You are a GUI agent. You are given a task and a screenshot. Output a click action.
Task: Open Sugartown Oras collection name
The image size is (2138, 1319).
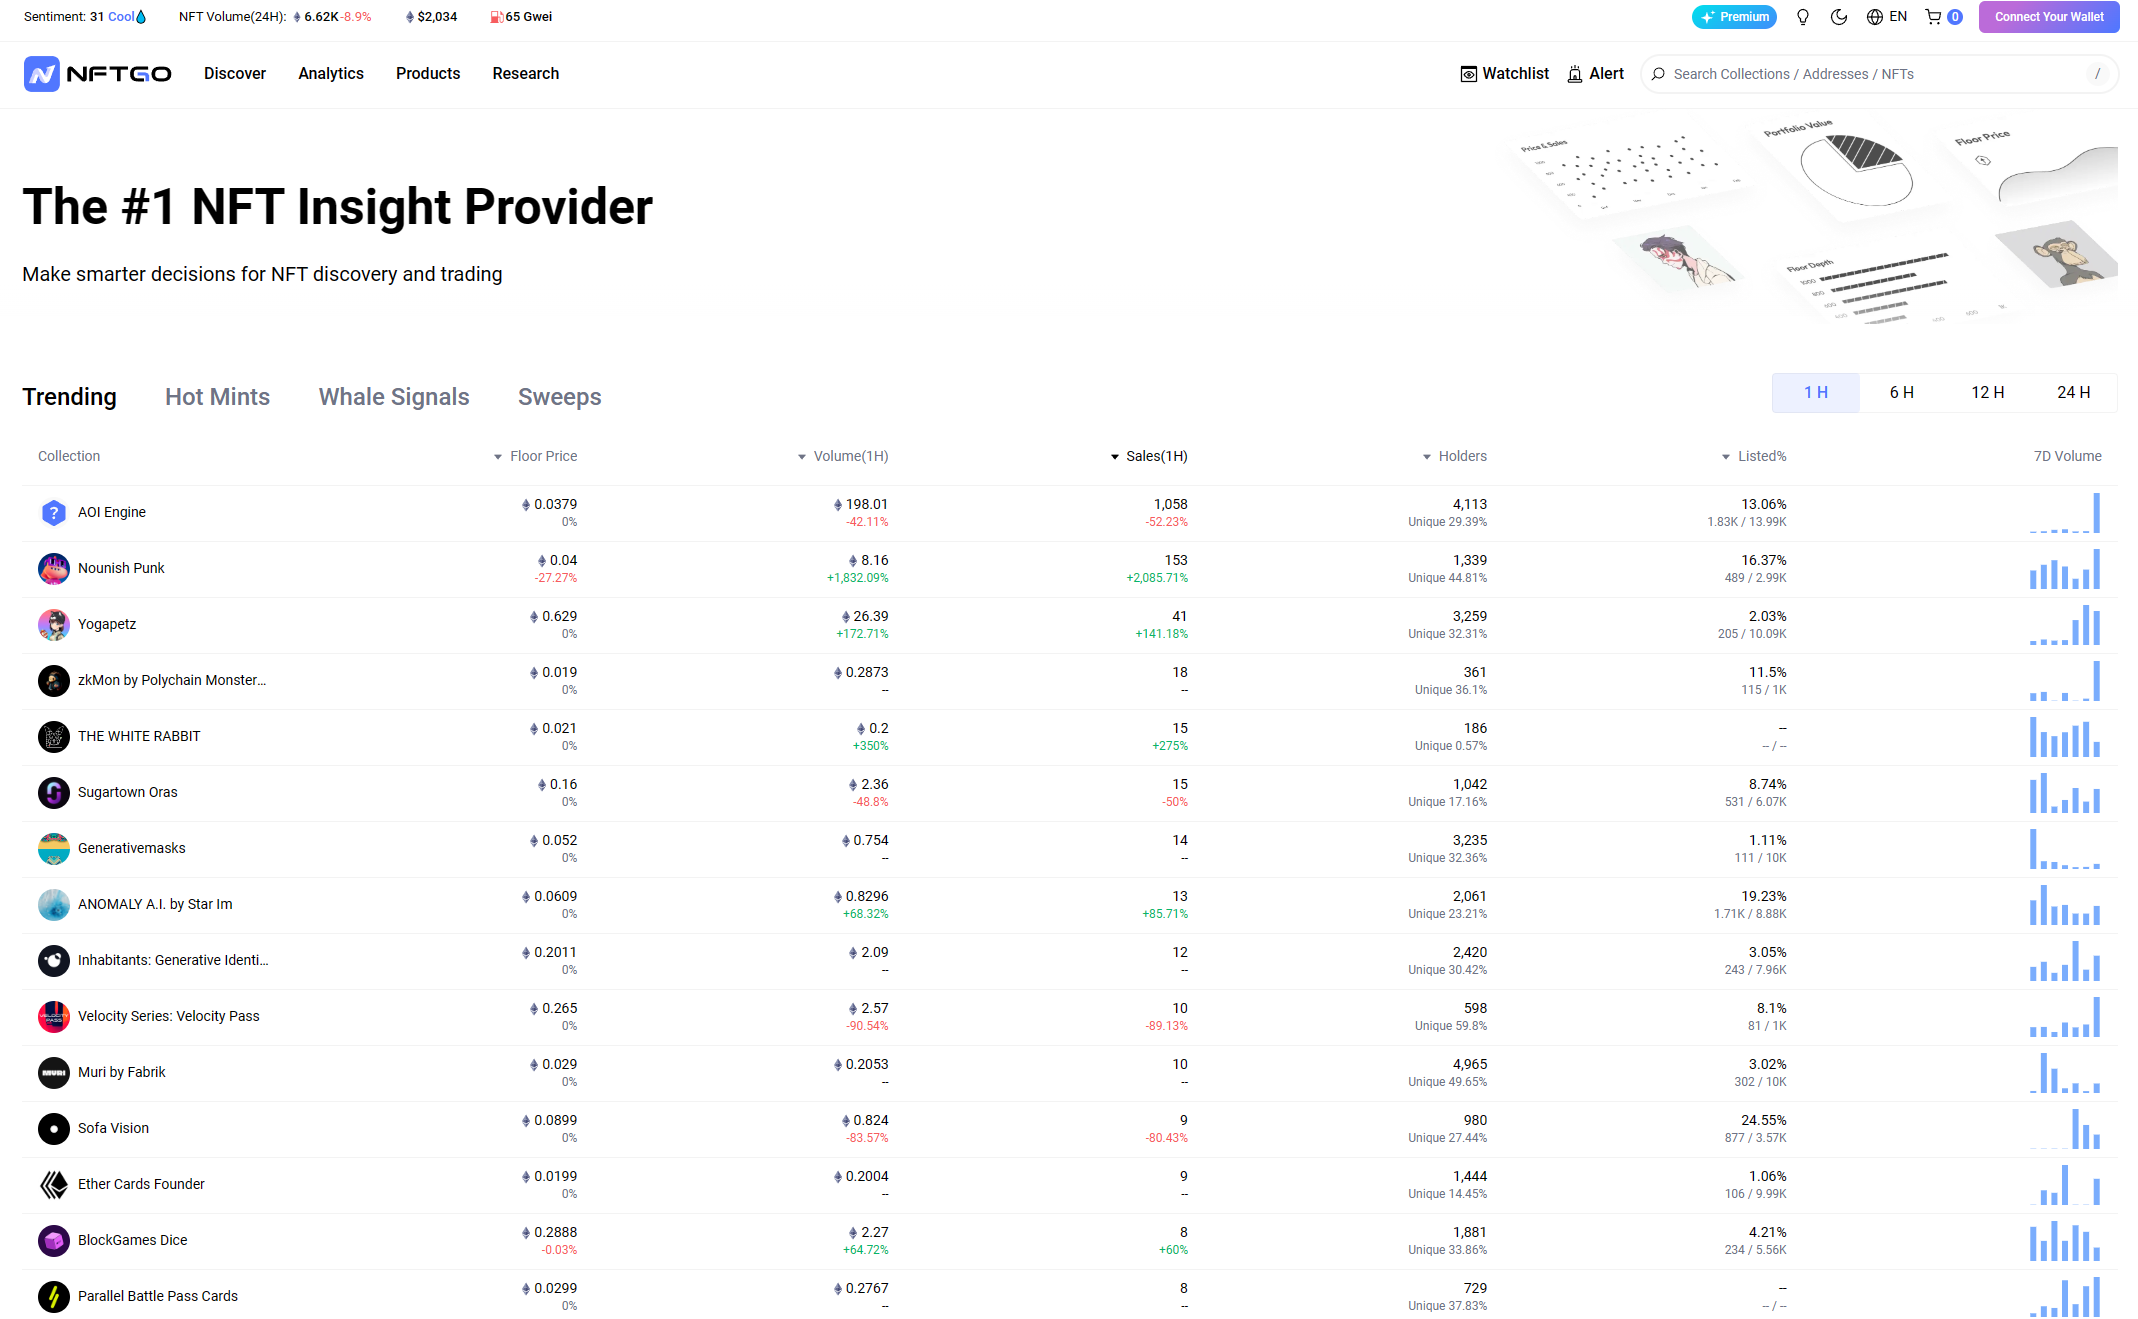[x=128, y=792]
